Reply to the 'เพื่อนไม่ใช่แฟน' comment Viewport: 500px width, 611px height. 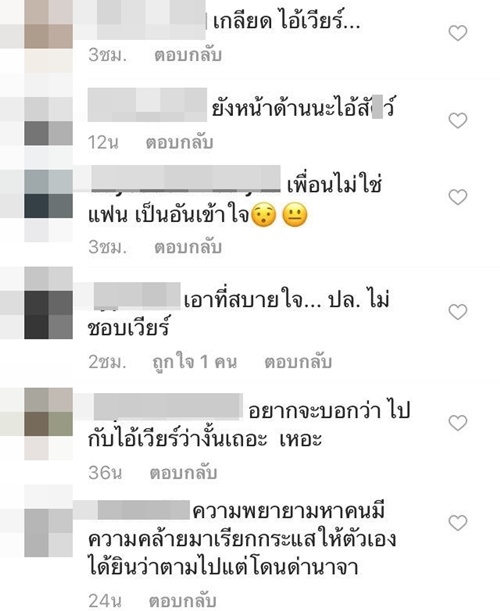click(188, 247)
